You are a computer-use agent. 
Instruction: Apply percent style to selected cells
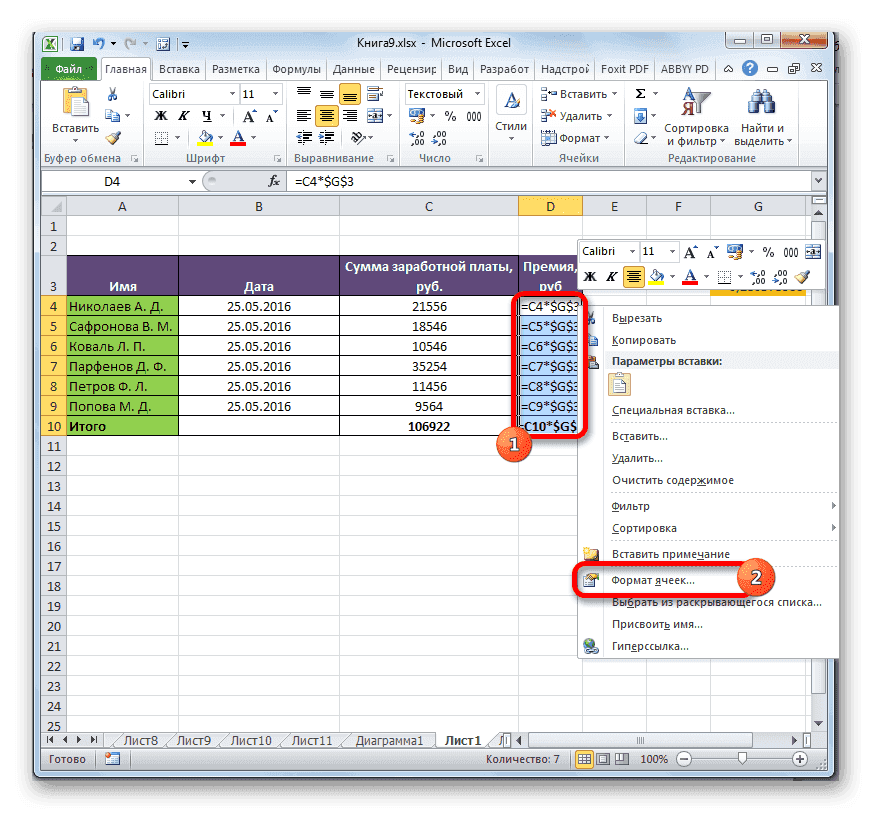pyautogui.click(x=449, y=116)
